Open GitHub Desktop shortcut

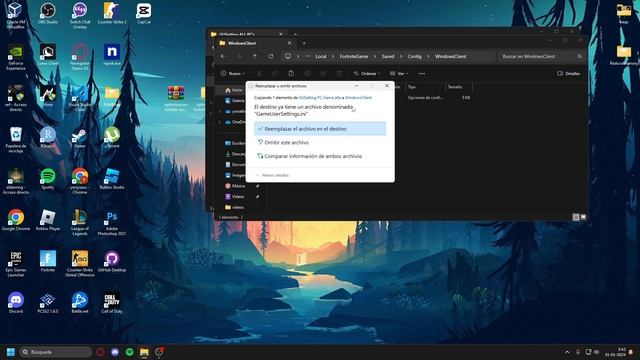click(112, 261)
